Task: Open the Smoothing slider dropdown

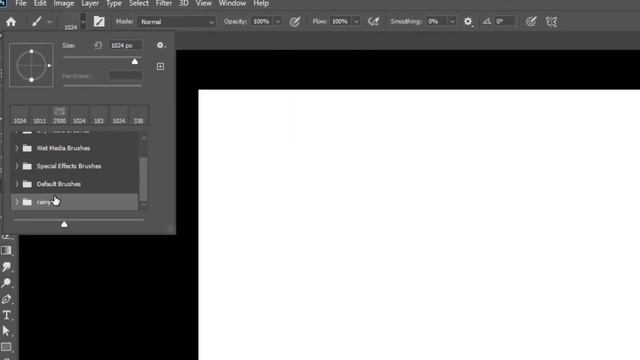Action: (452, 21)
